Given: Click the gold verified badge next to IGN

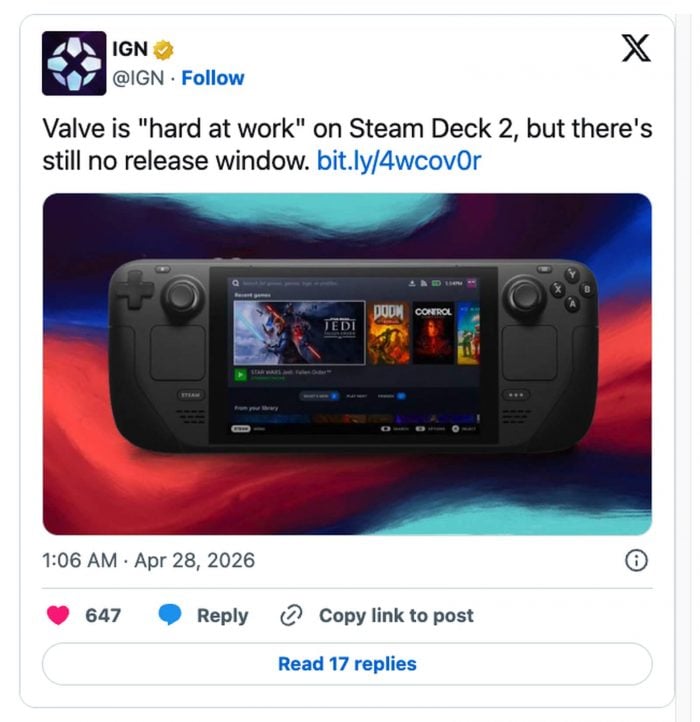Looking at the screenshot, I should pos(163,50).
